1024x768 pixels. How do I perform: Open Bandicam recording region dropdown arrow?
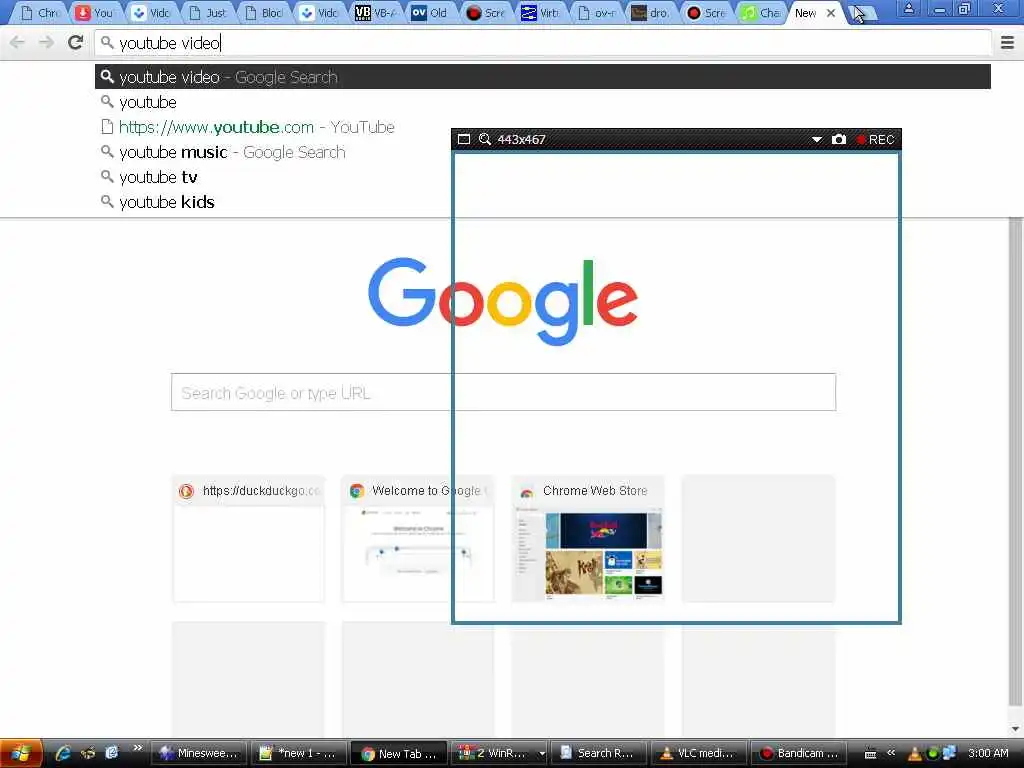tap(816, 139)
